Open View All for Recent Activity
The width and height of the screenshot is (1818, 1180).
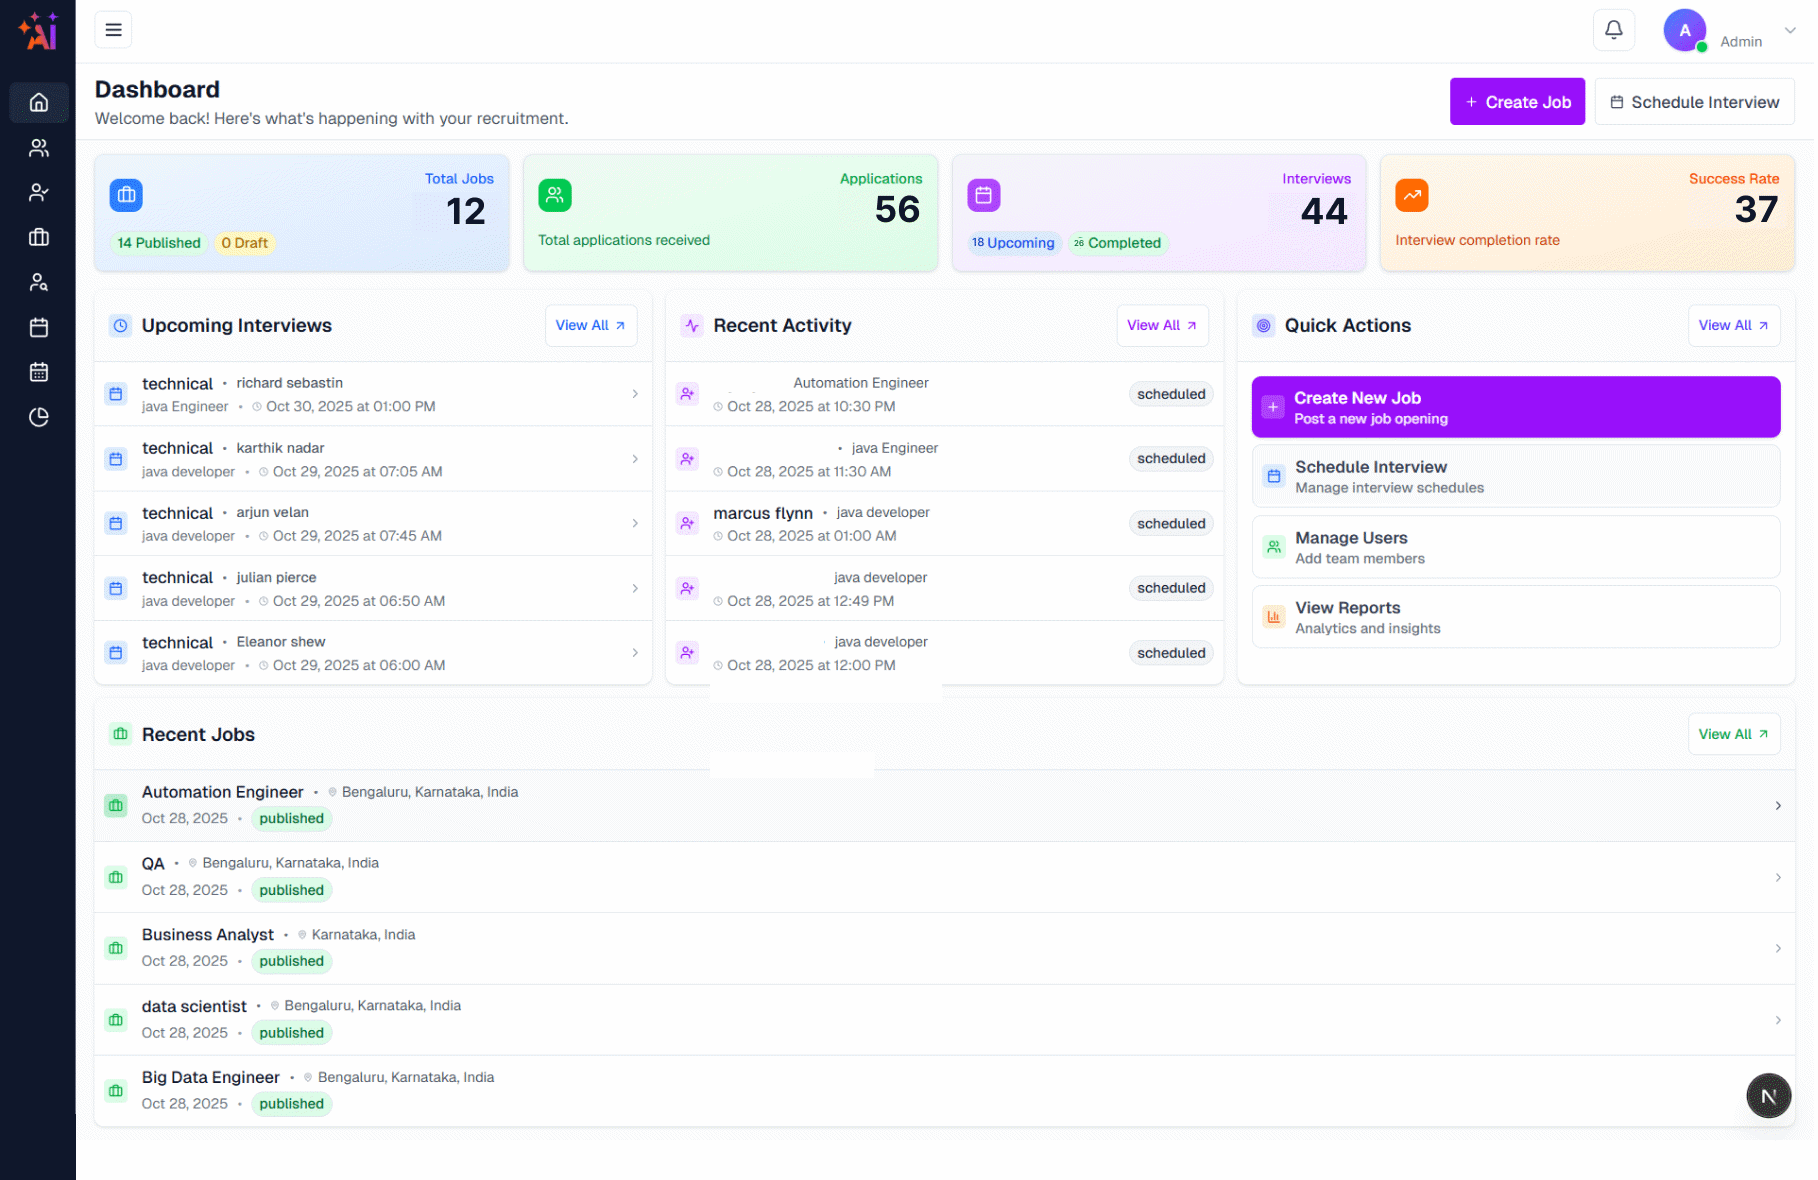pos(1162,325)
